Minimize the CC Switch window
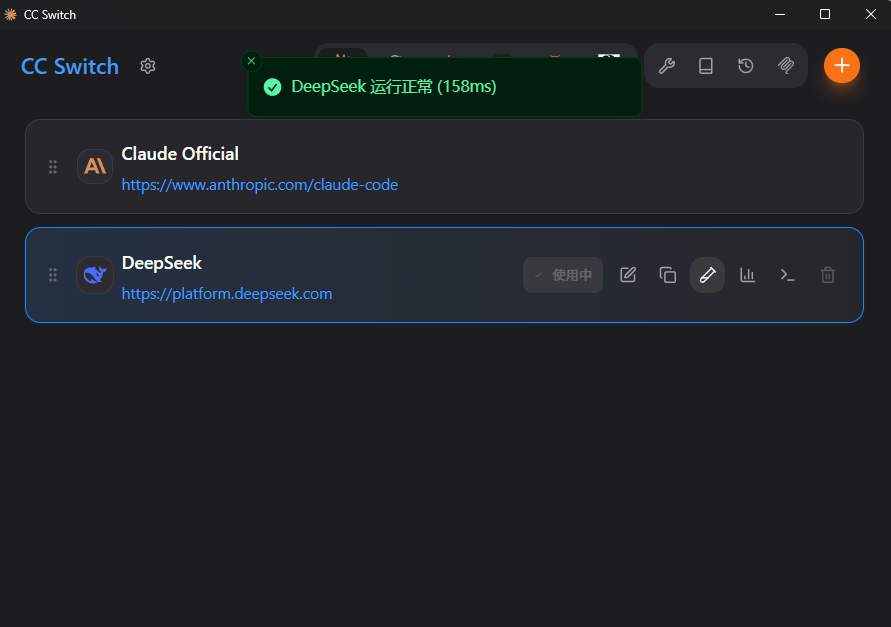The image size is (891, 627). pyautogui.click(x=780, y=14)
